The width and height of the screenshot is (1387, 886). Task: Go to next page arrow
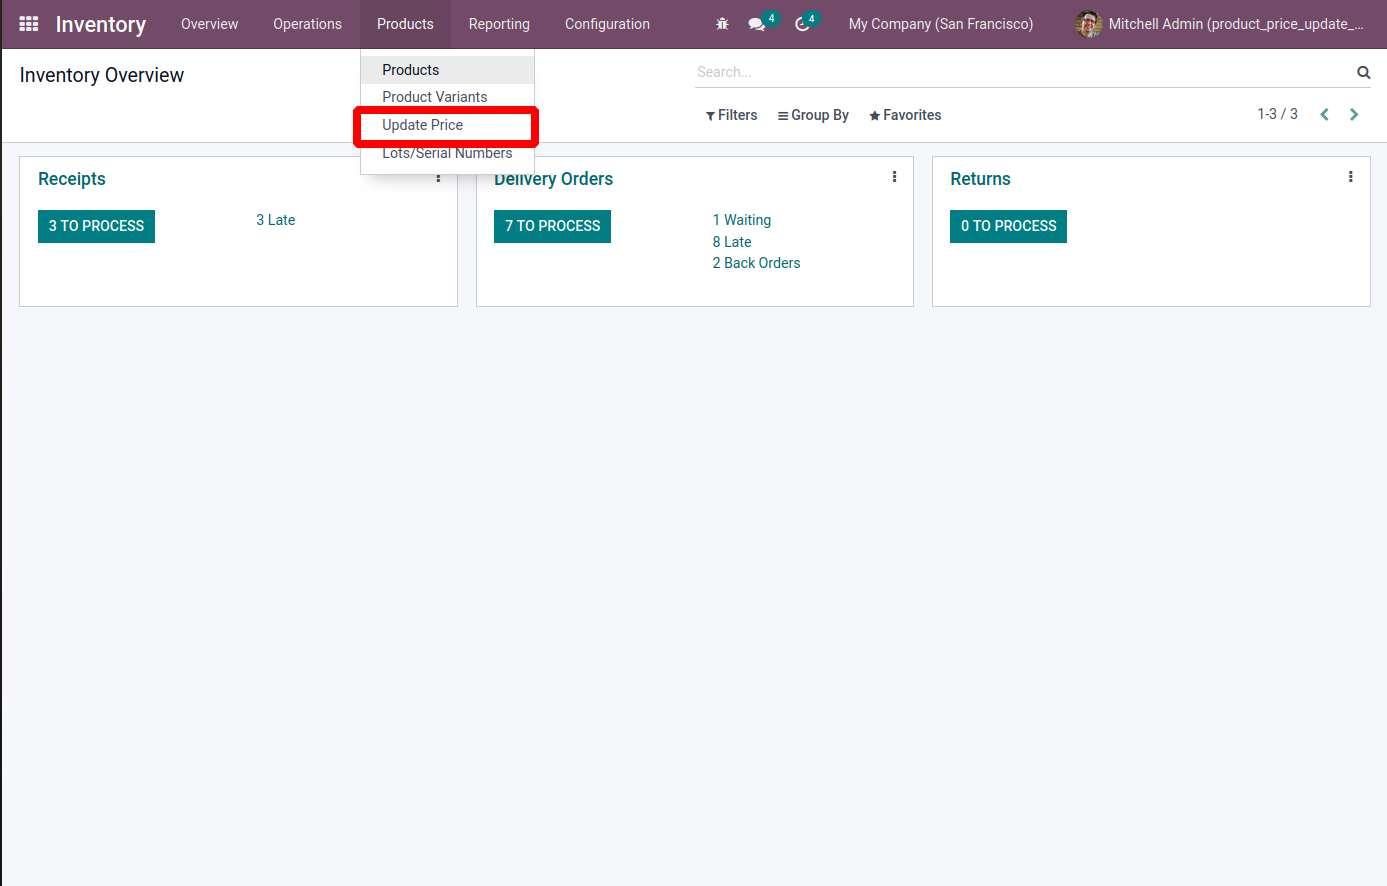coord(1354,115)
